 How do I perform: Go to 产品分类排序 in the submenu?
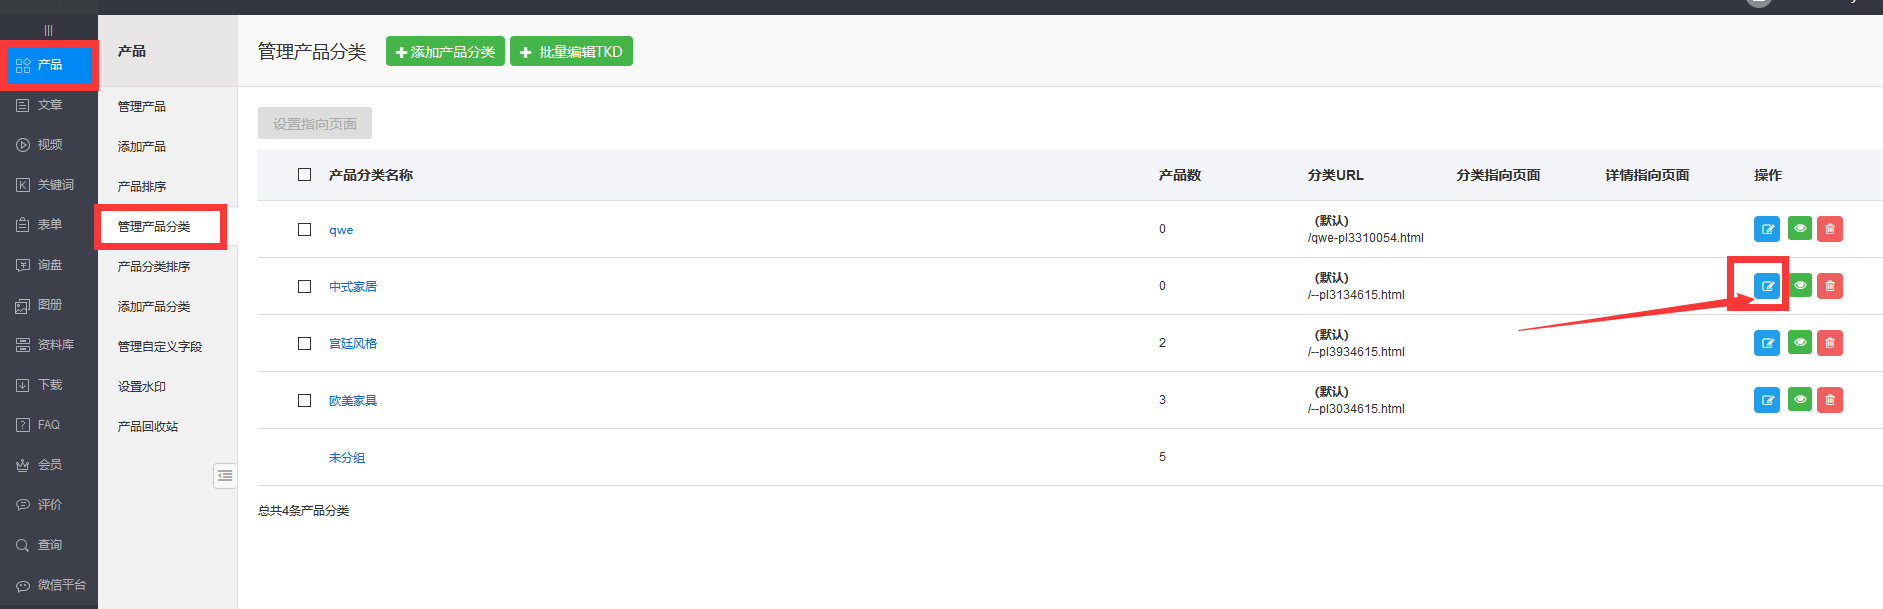point(154,267)
